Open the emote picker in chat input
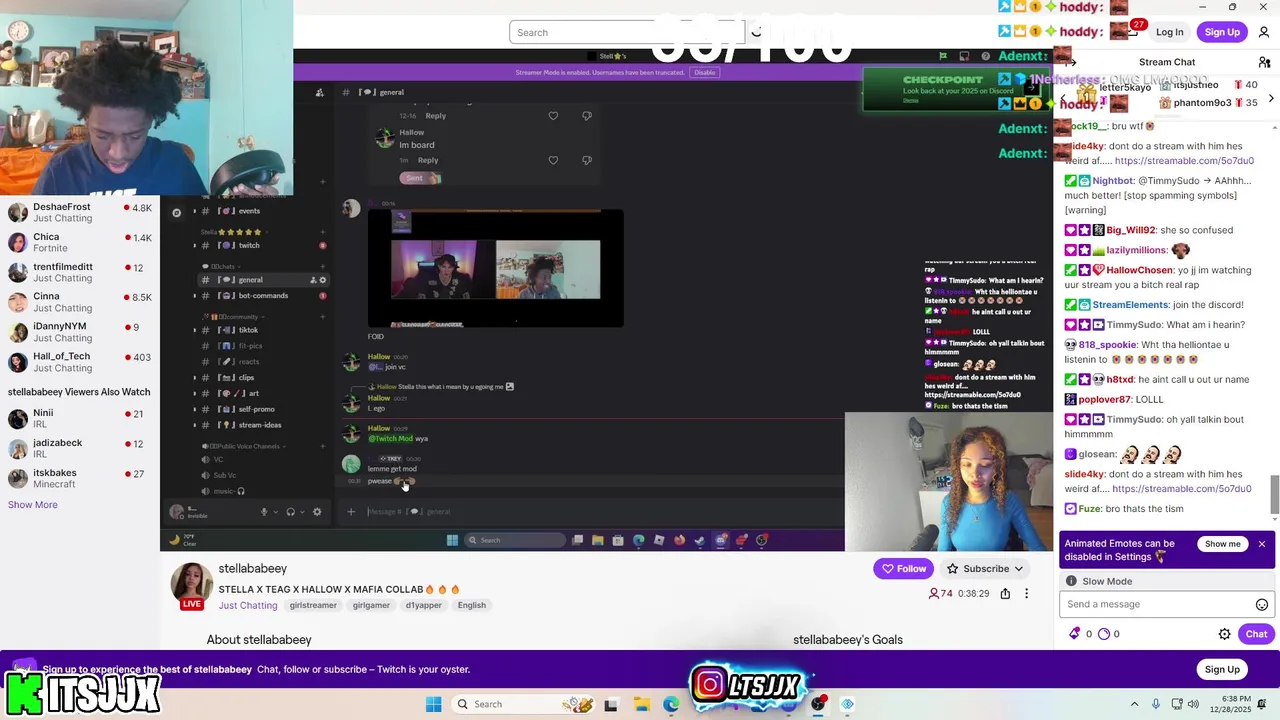The image size is (1280, 720). pyautogui.click(x=1261, y=604)
